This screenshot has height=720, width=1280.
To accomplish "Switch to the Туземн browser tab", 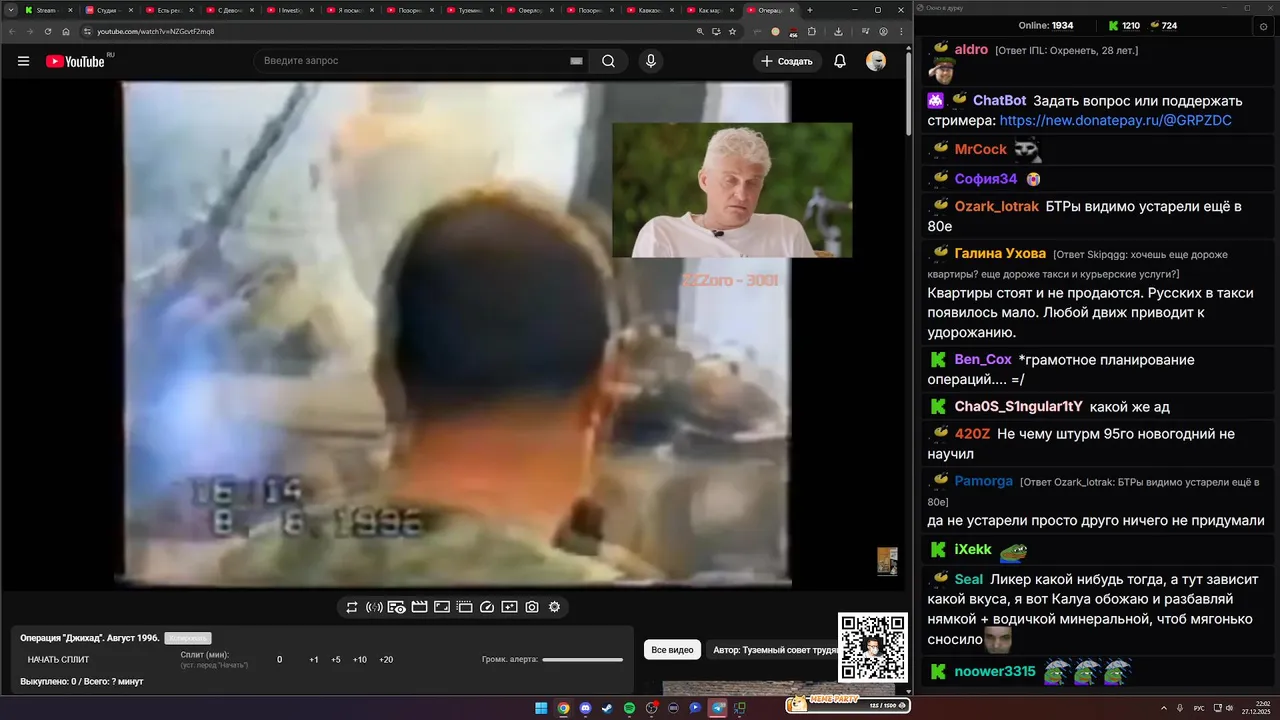I will tap(470, 10).
